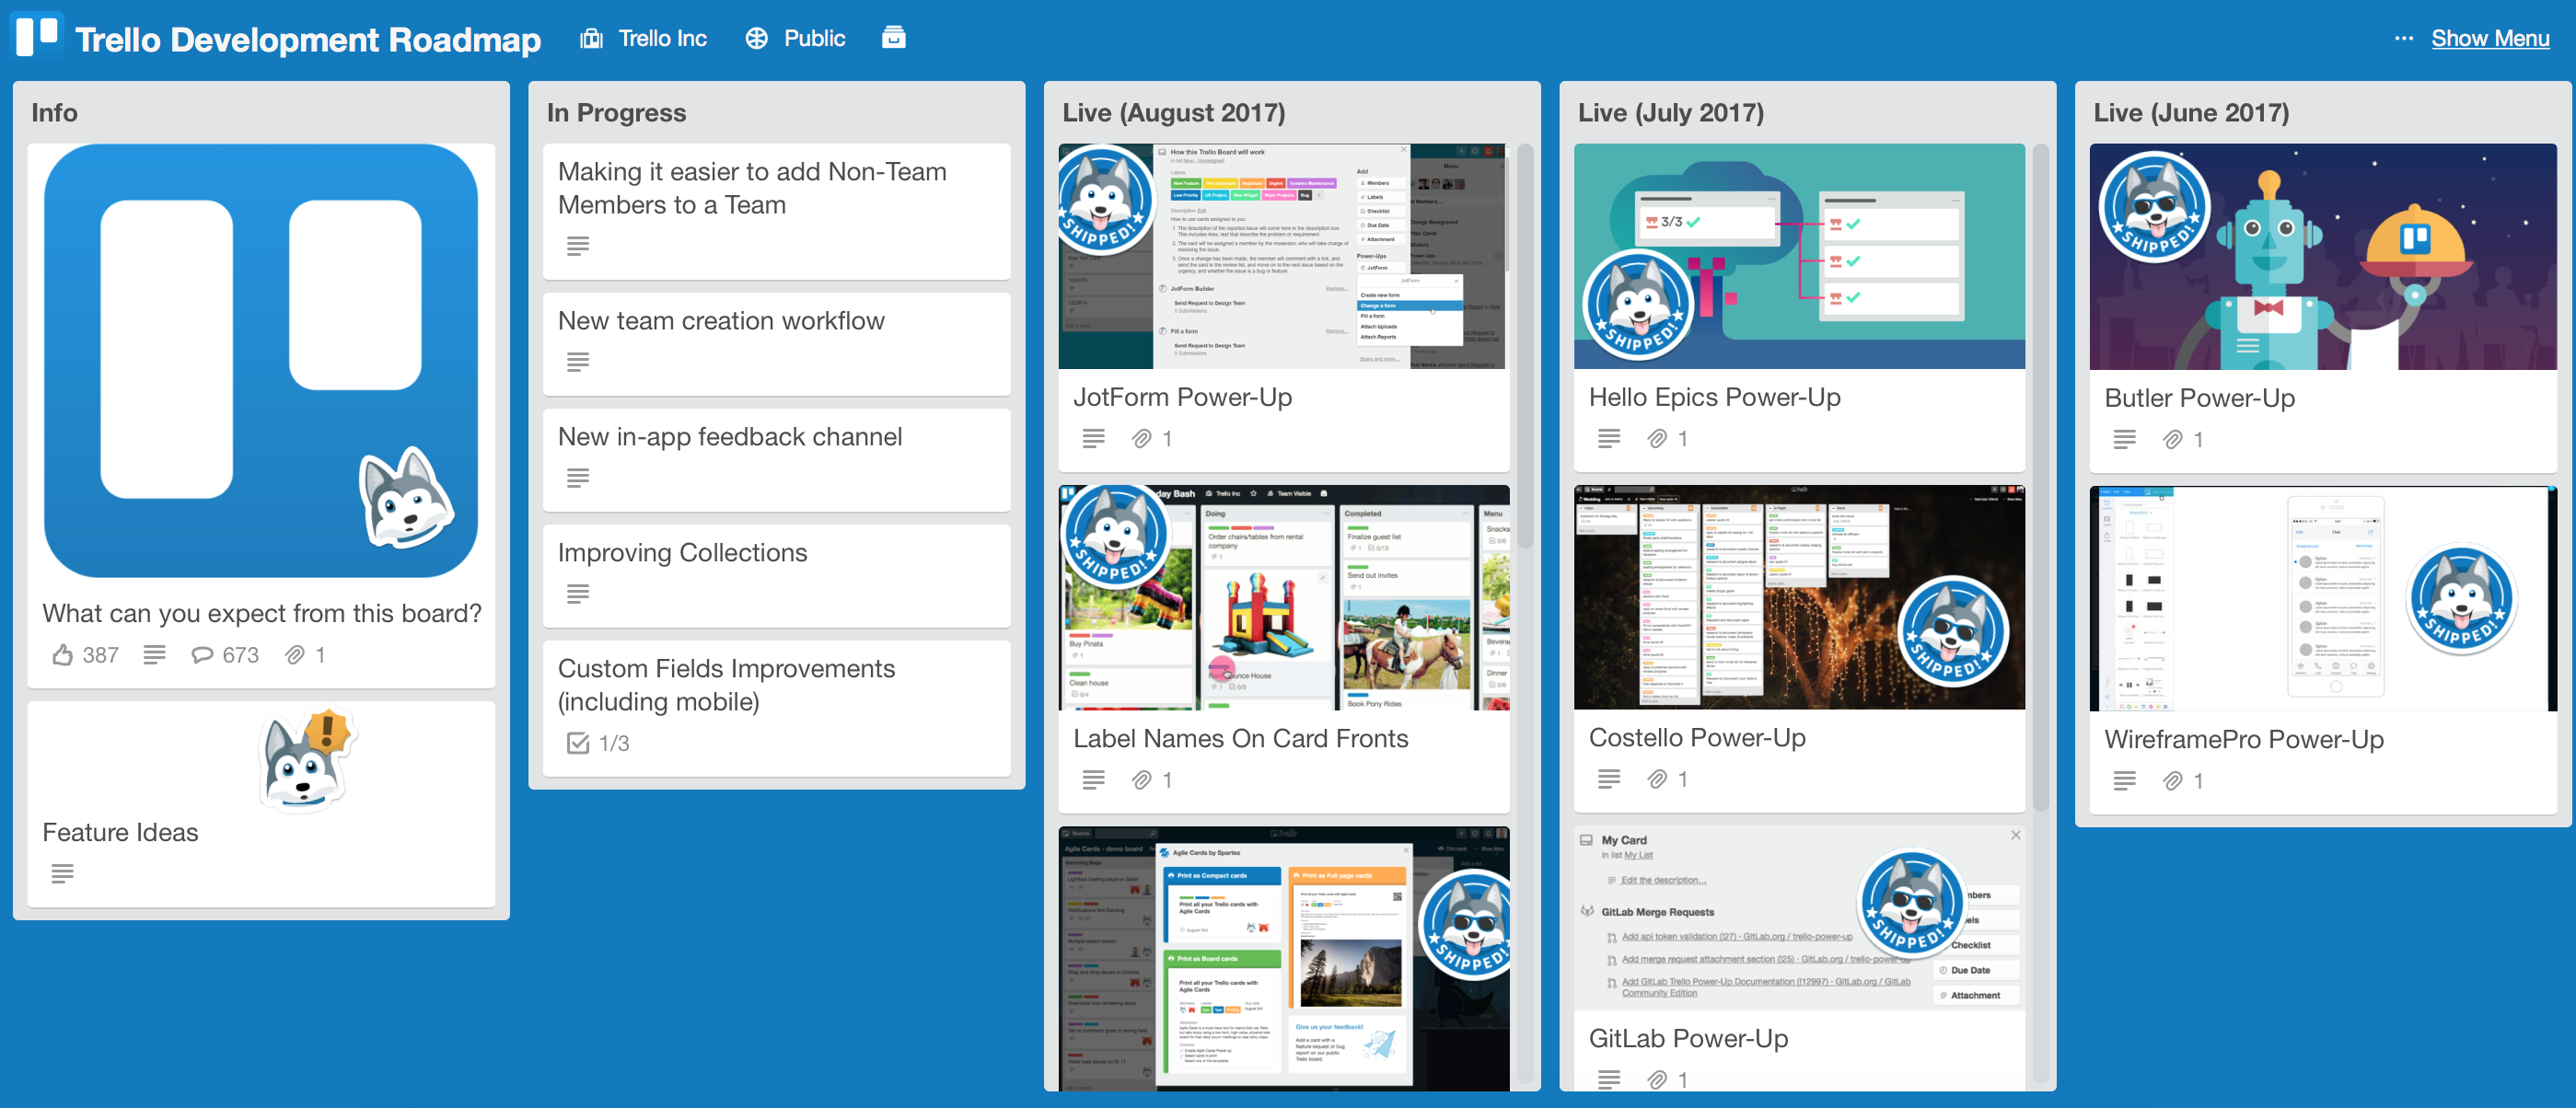
Task: Click description icon on 'What can you expect' card
Action: coord(154,655)
